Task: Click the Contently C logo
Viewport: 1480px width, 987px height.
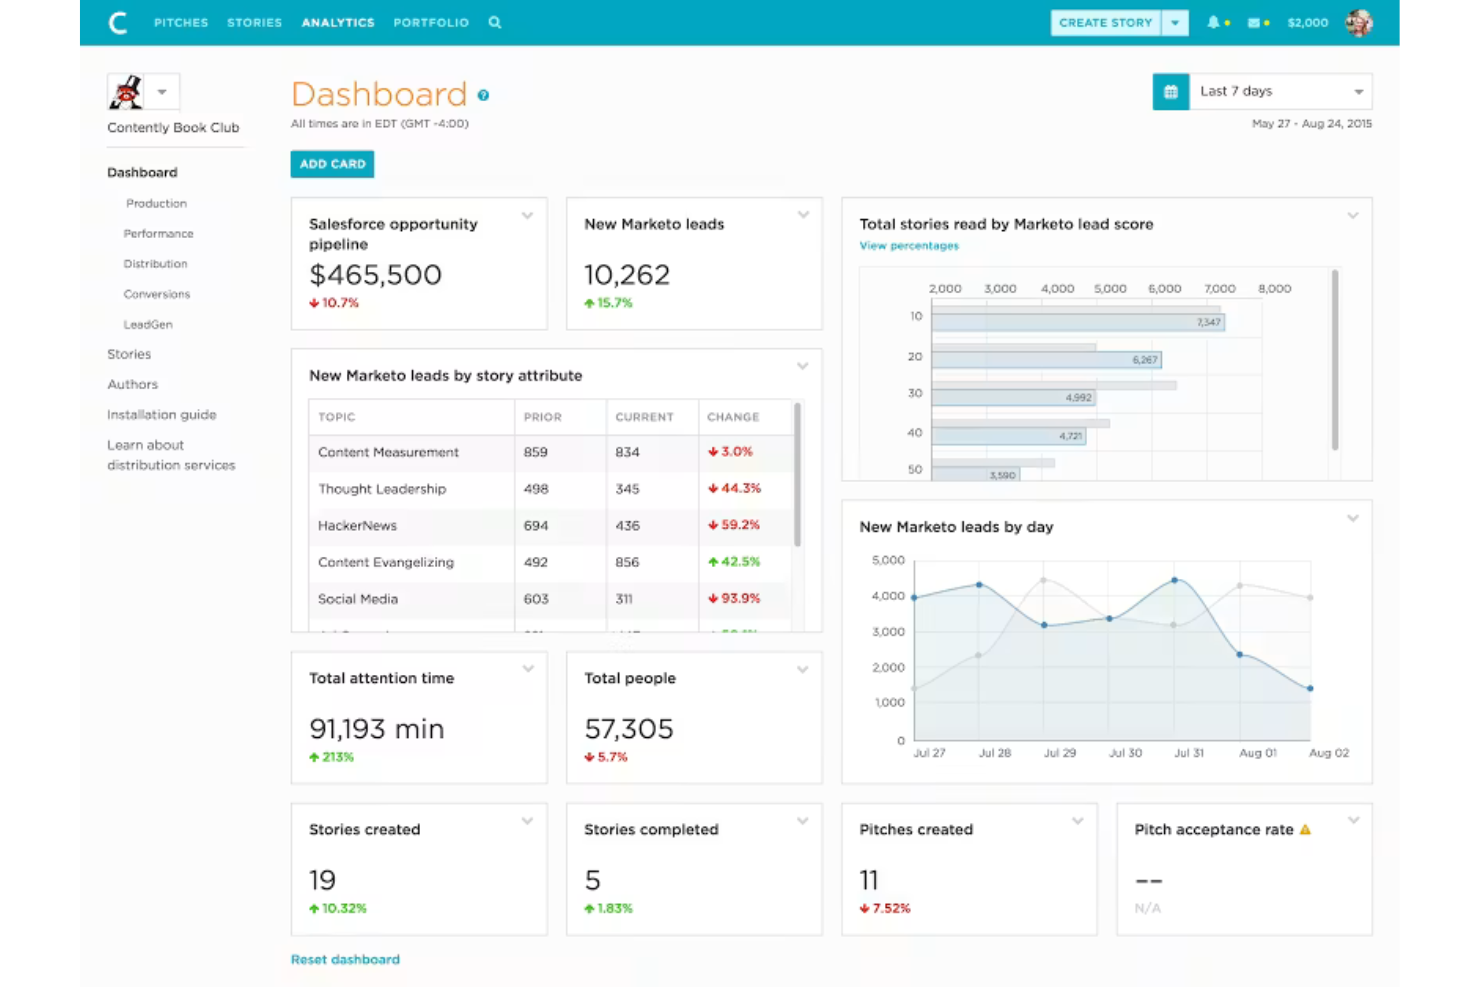Action: point(118,22)
